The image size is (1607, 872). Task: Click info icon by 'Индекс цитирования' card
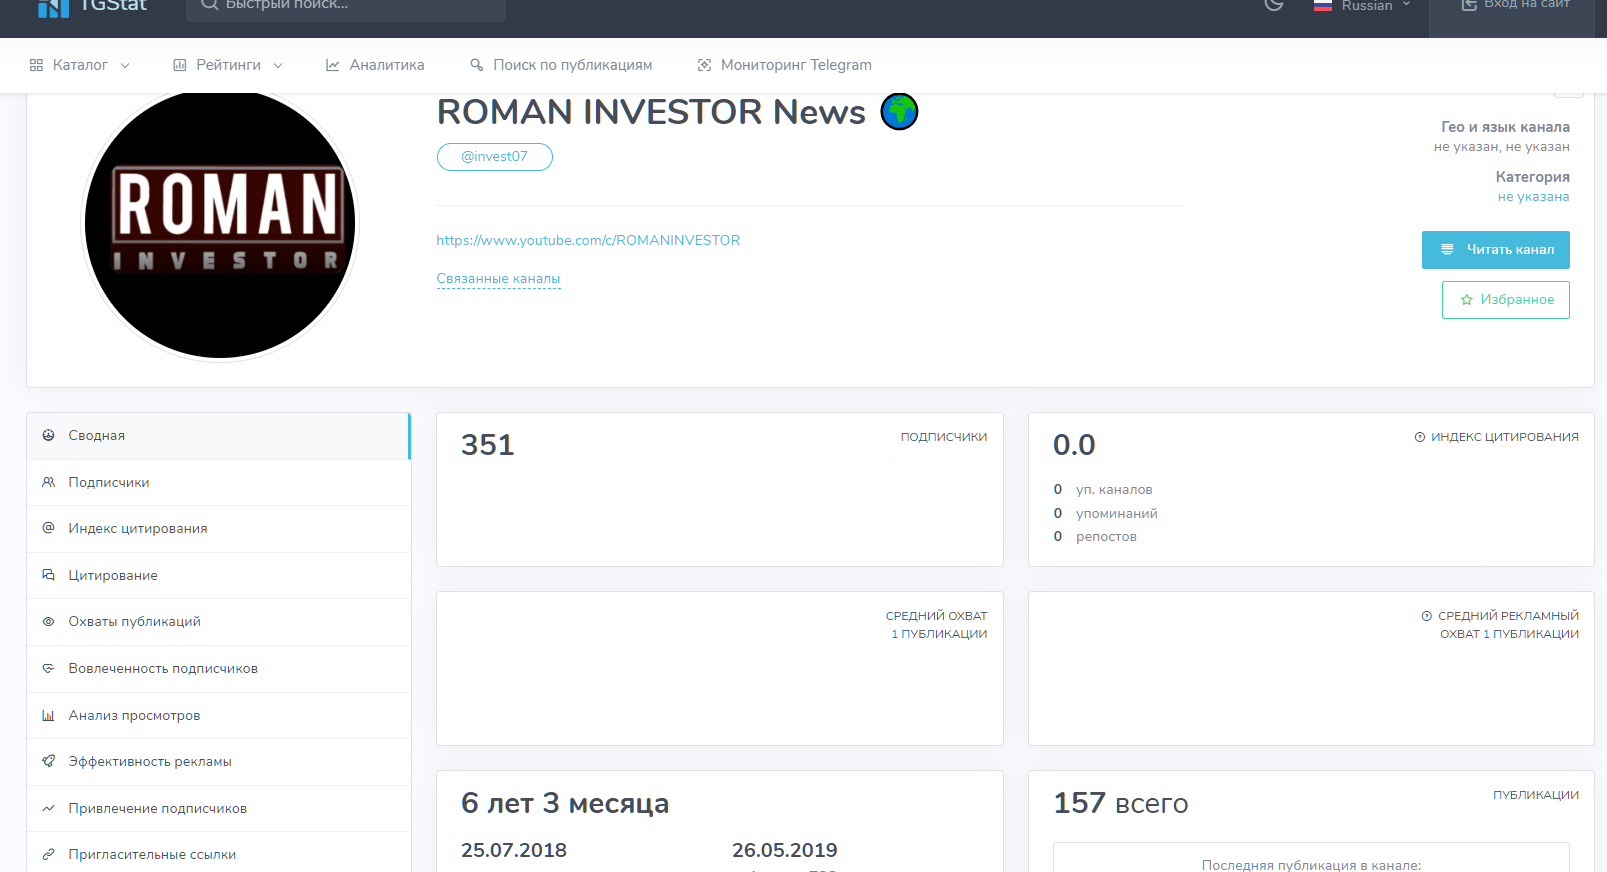[x=1420, y=437]
